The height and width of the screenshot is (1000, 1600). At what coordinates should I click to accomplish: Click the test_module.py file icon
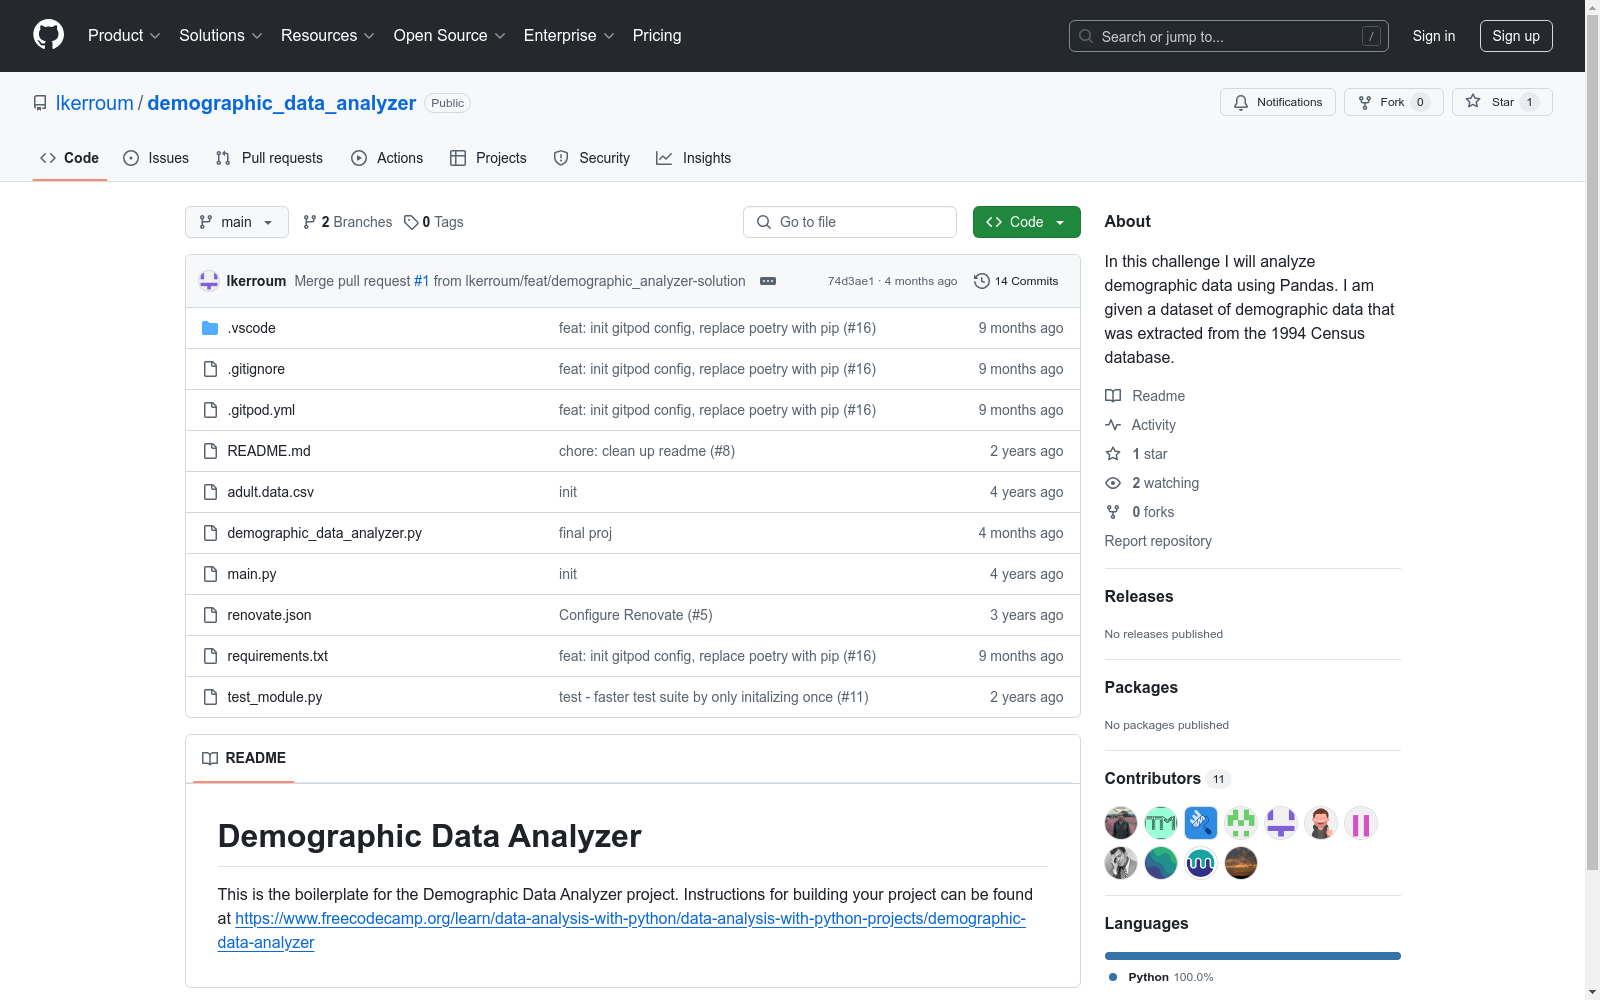click(210, 697)
